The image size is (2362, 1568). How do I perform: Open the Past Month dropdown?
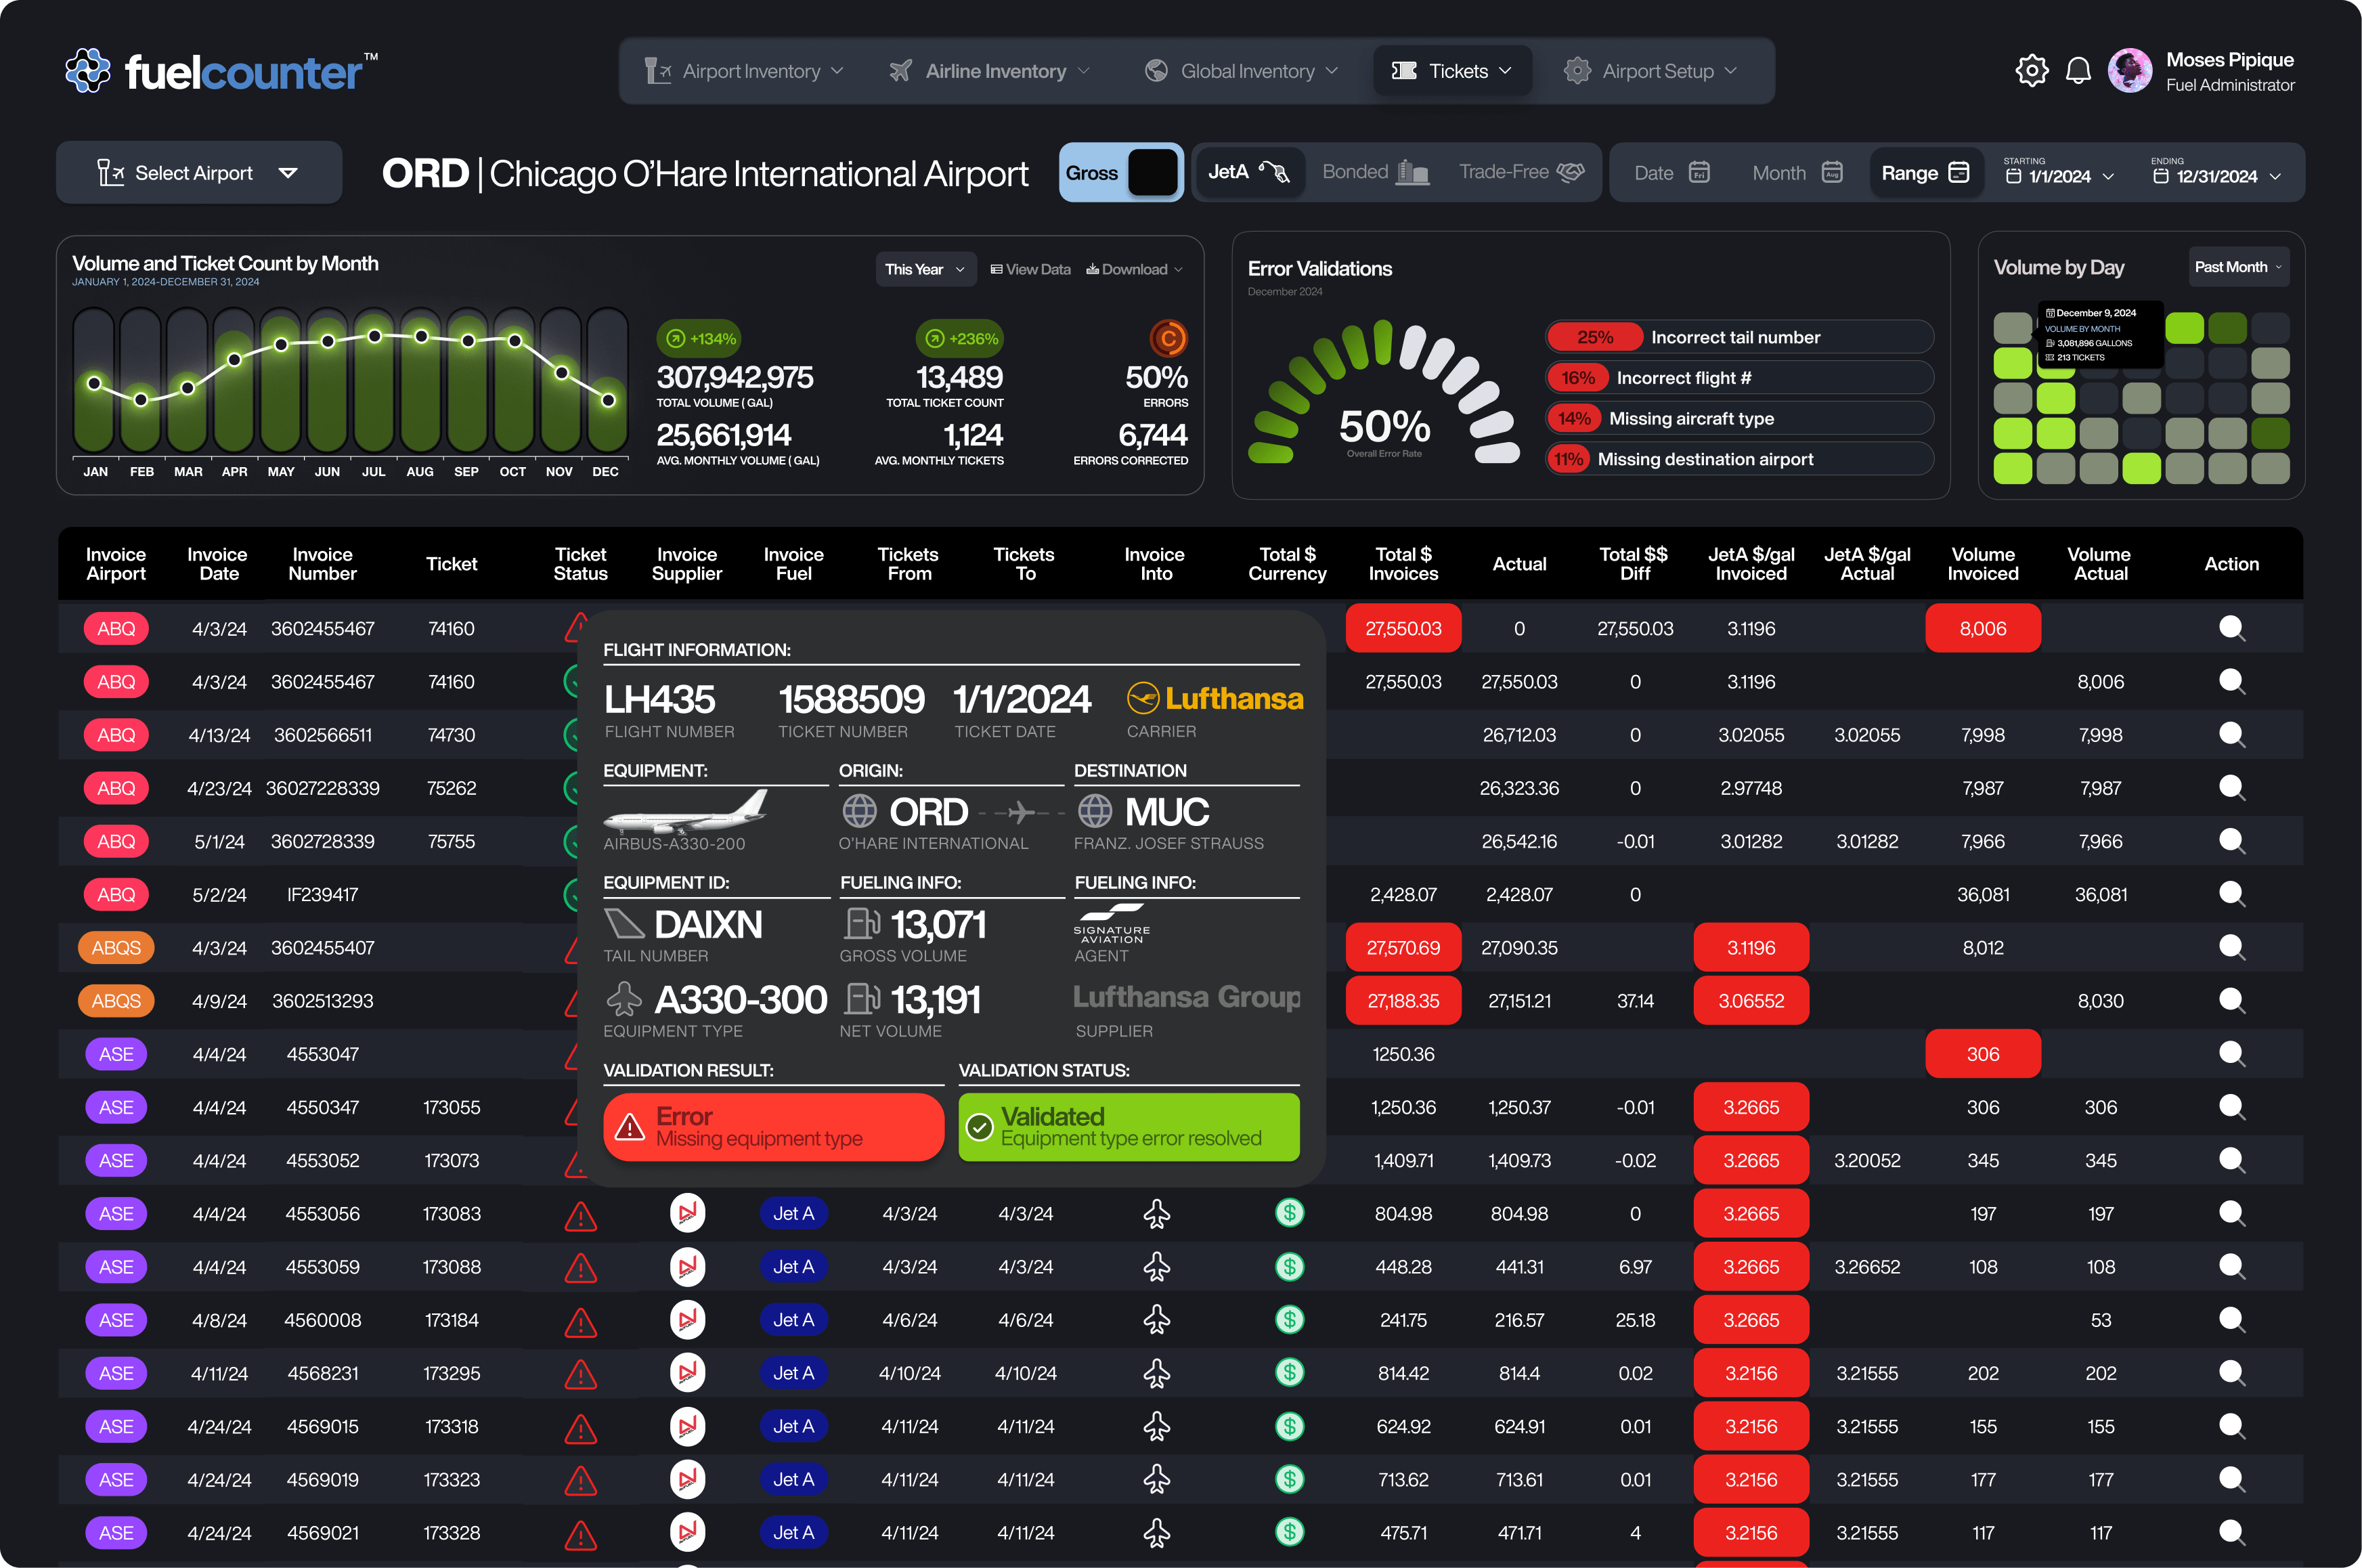2237,267
